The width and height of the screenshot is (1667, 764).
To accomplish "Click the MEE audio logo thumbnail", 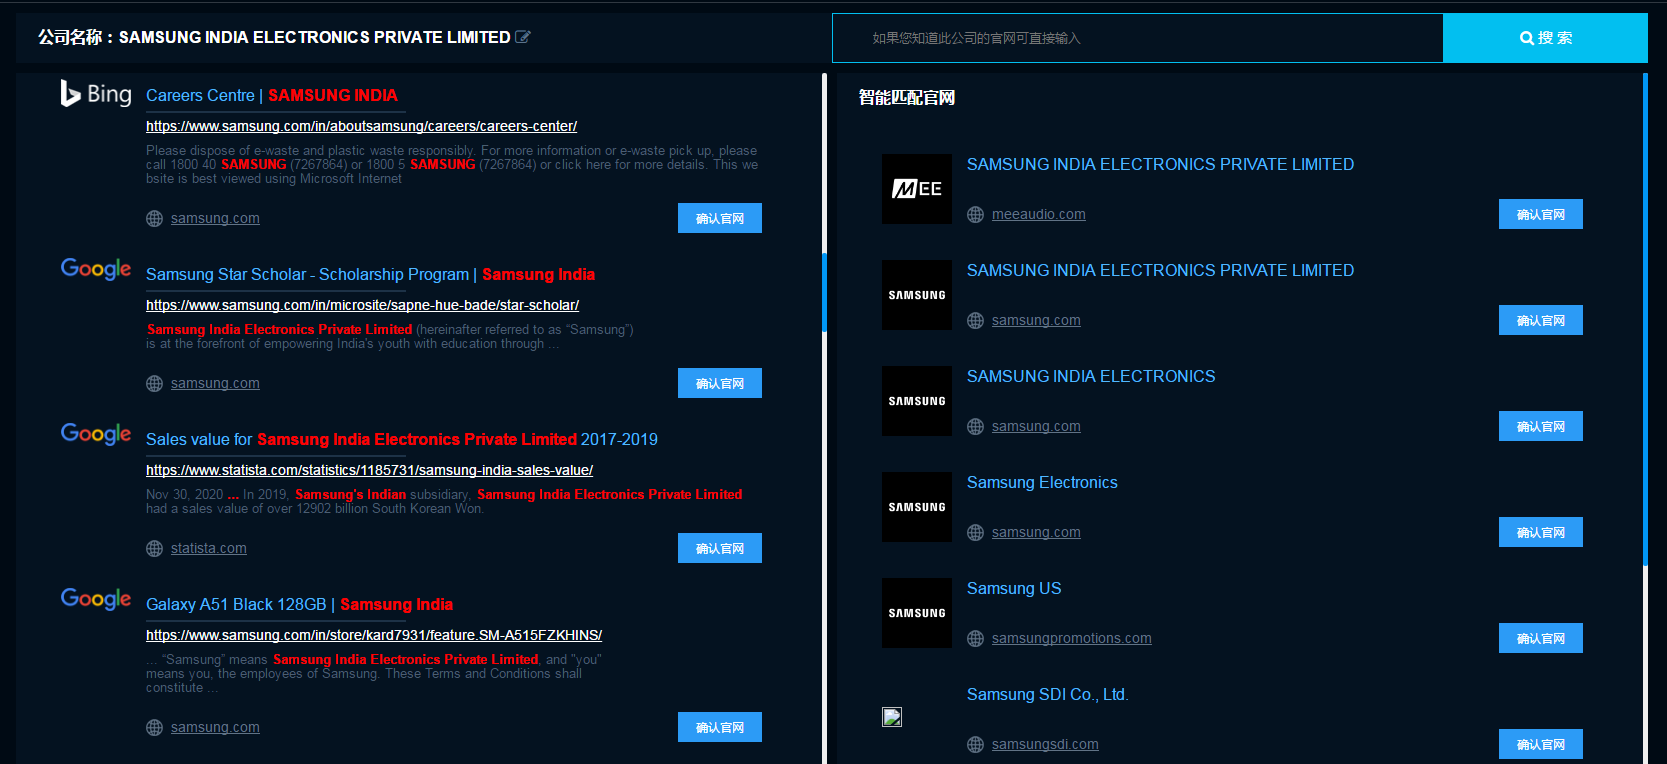I will [x=917, y=189].
